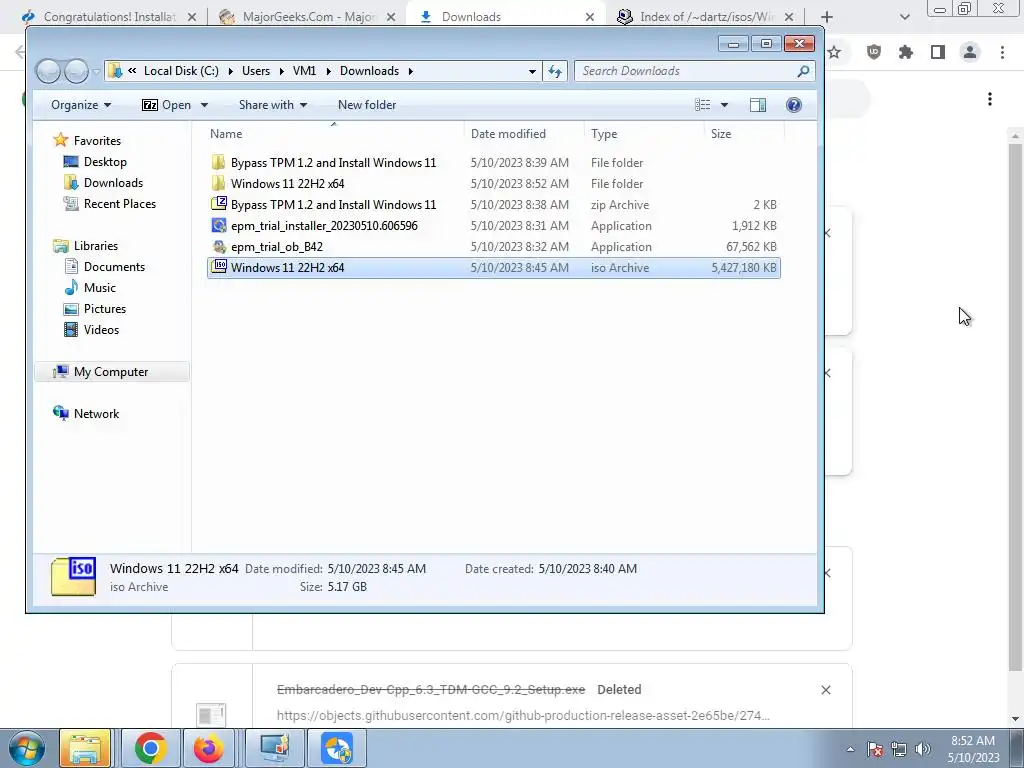The image size is (1024, 768).
Task: Click the volume speaker tray icon
Action: [x=923, y=749]
